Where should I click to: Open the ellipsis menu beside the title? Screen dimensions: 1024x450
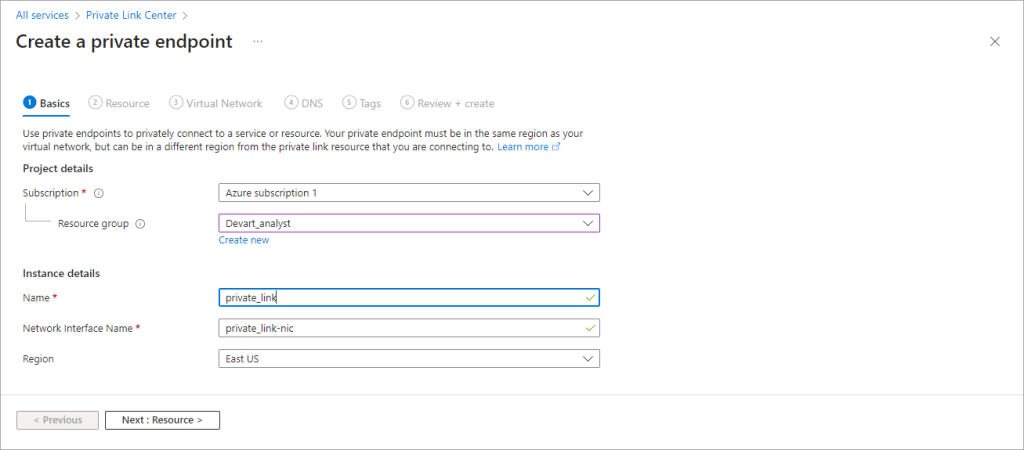[258, 42]
